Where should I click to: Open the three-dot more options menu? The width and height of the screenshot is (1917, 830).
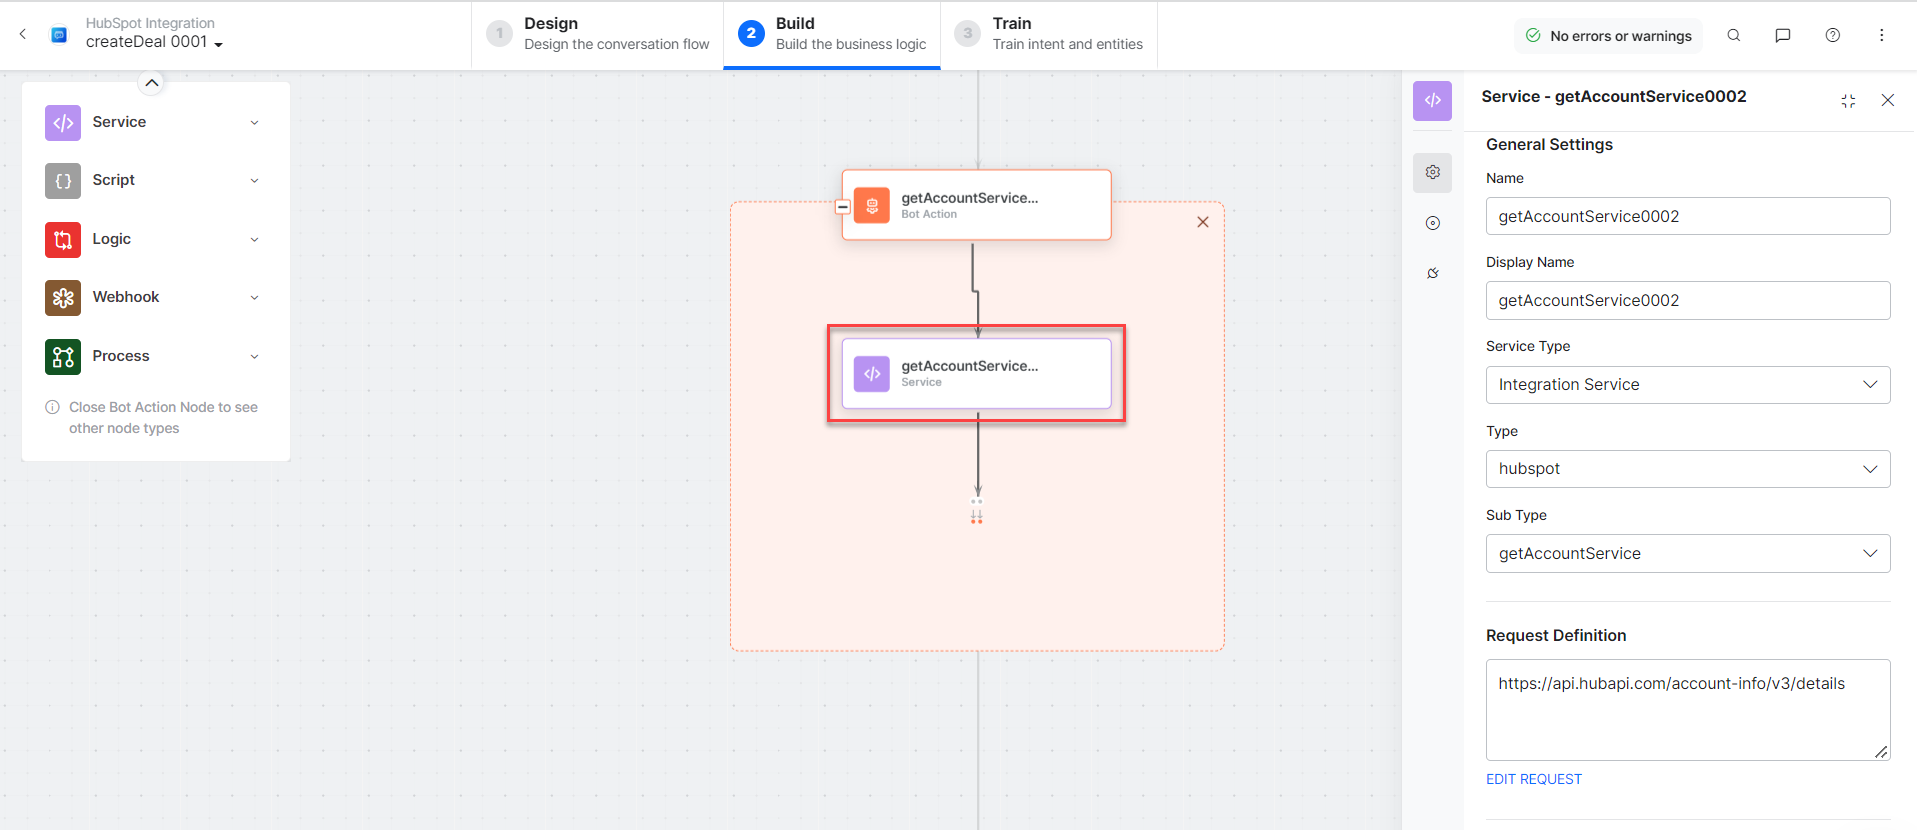[1881, 35]
